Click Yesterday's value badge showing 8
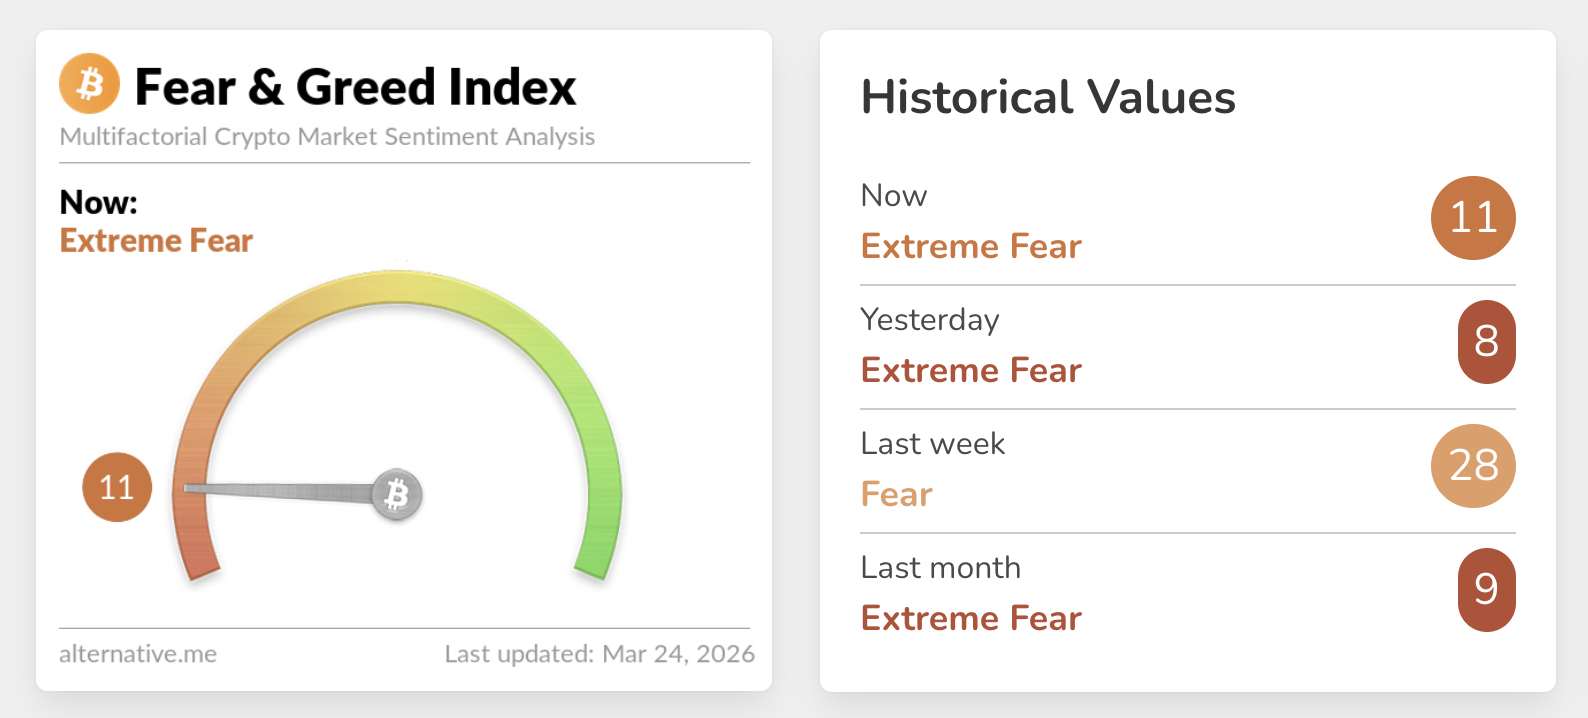The image size is (1588, 718). (x=1486, y=342)
